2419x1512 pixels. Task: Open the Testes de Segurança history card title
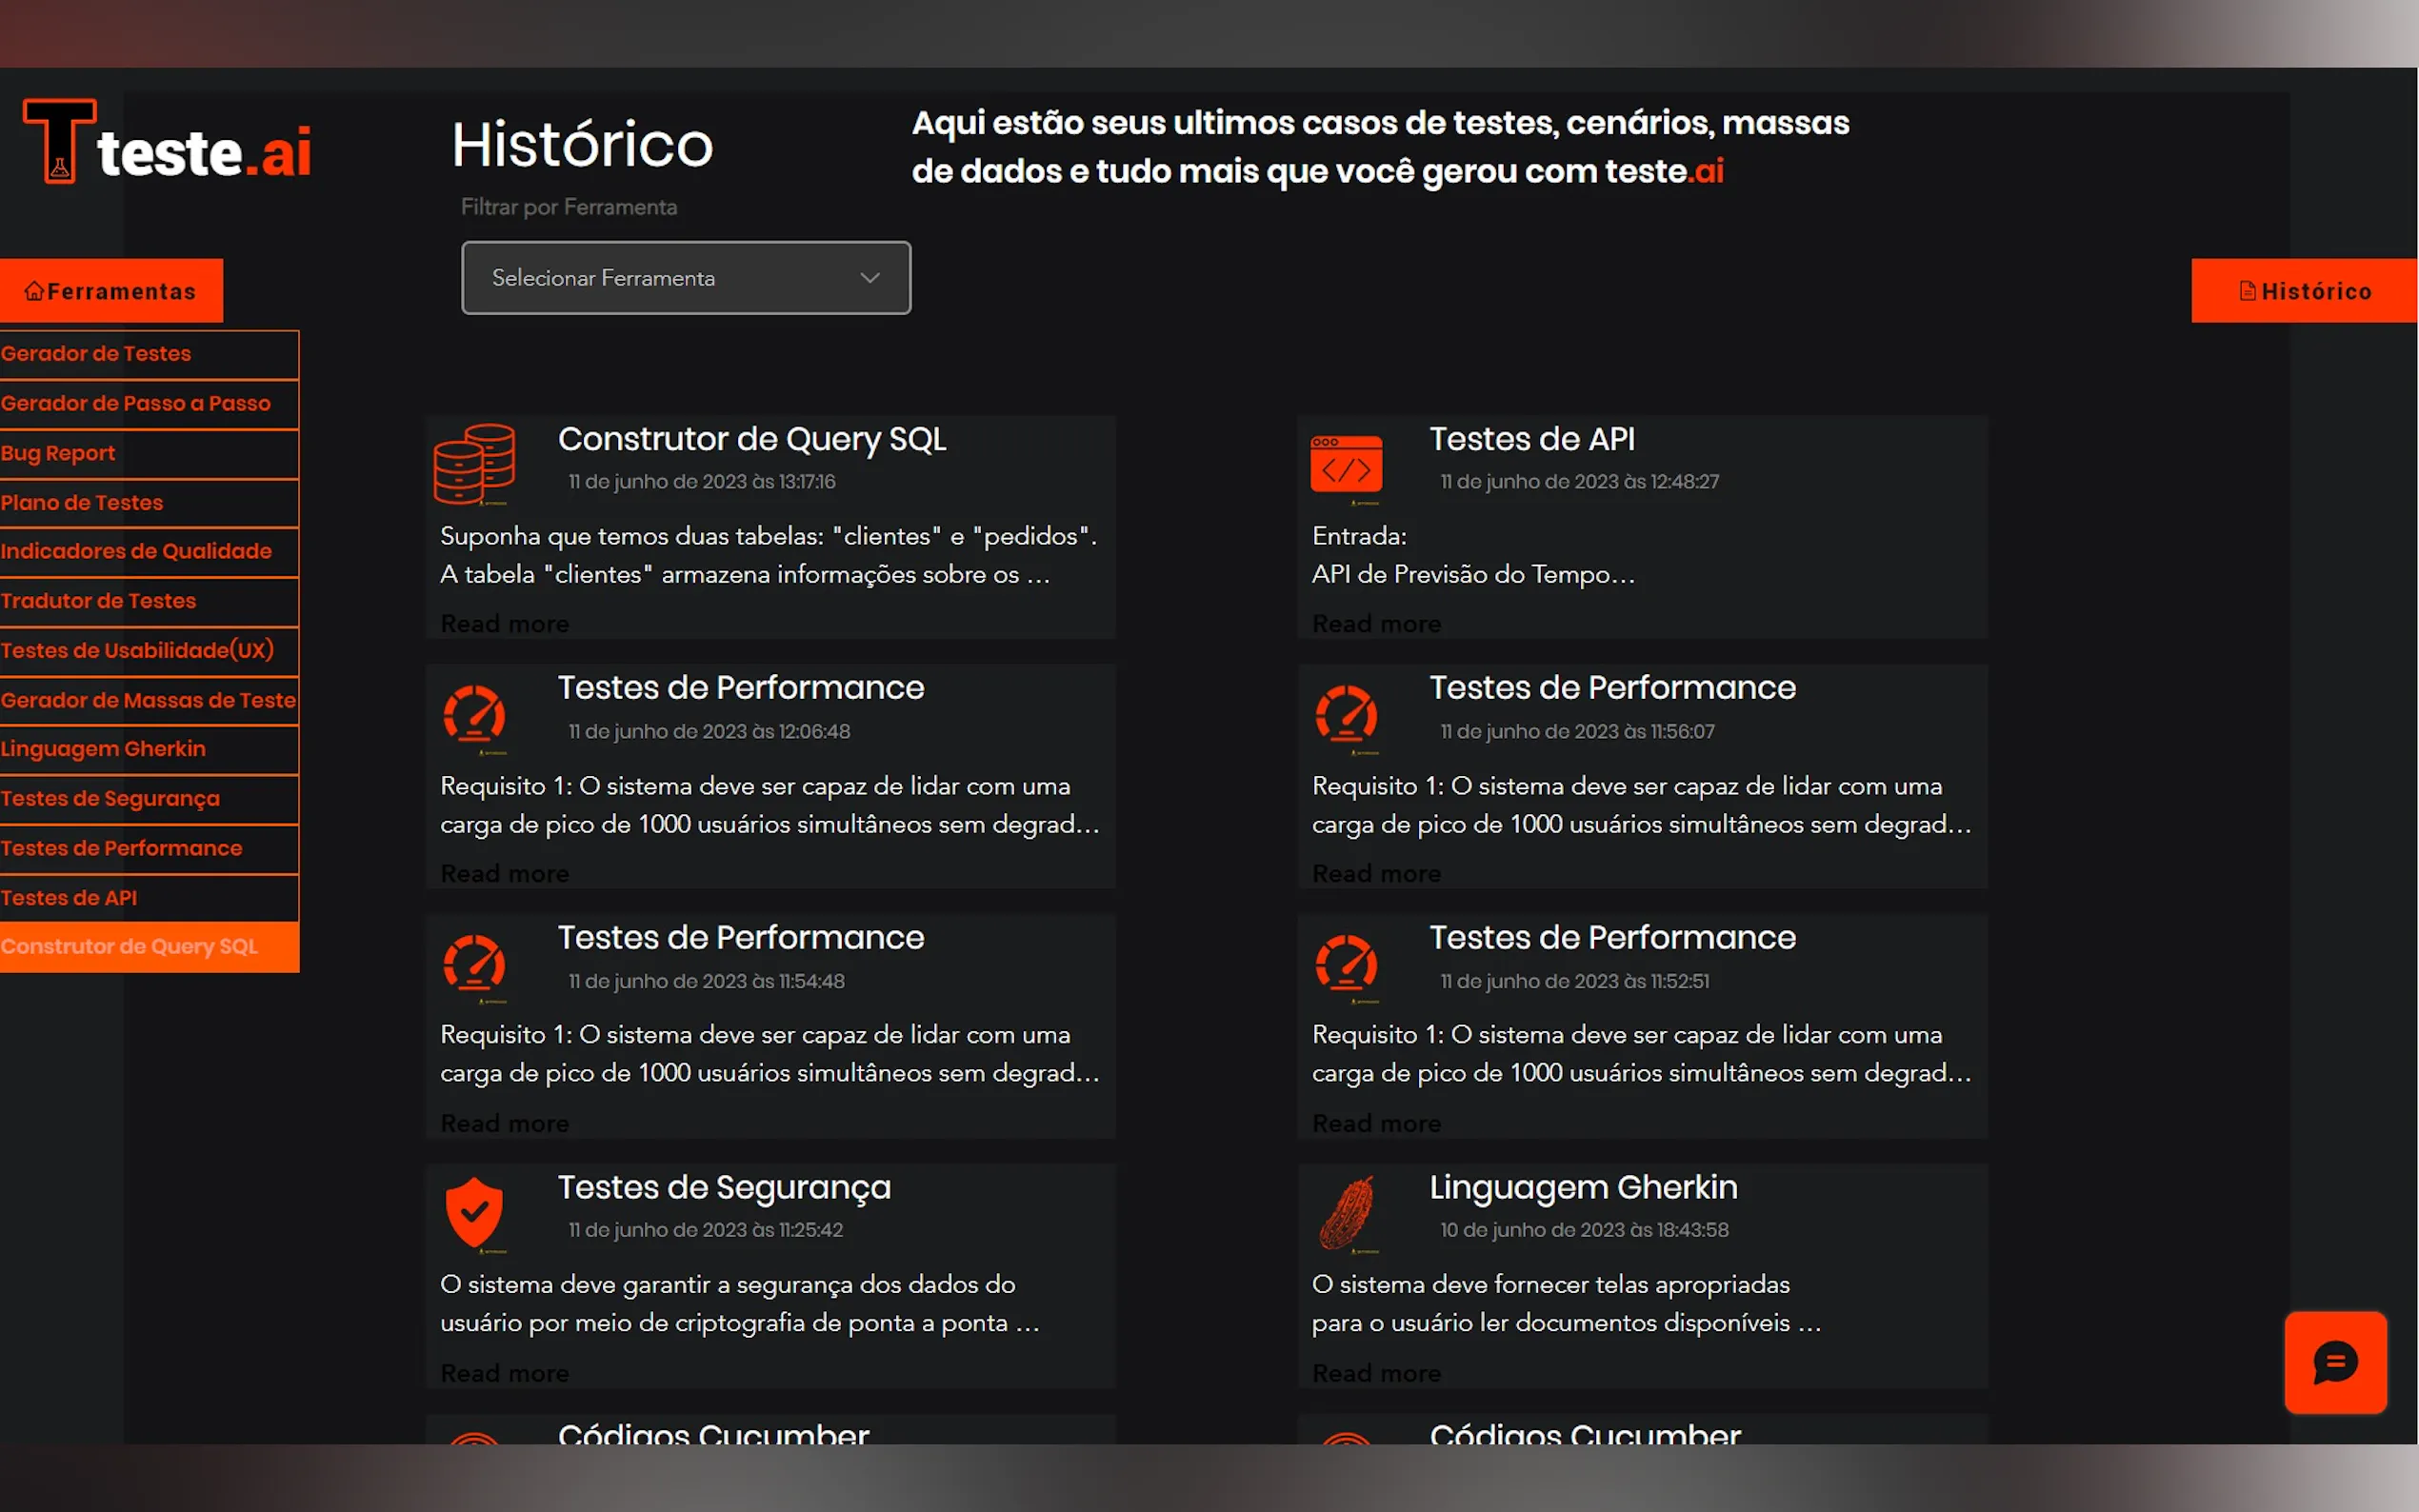[x=724, y=1187]
